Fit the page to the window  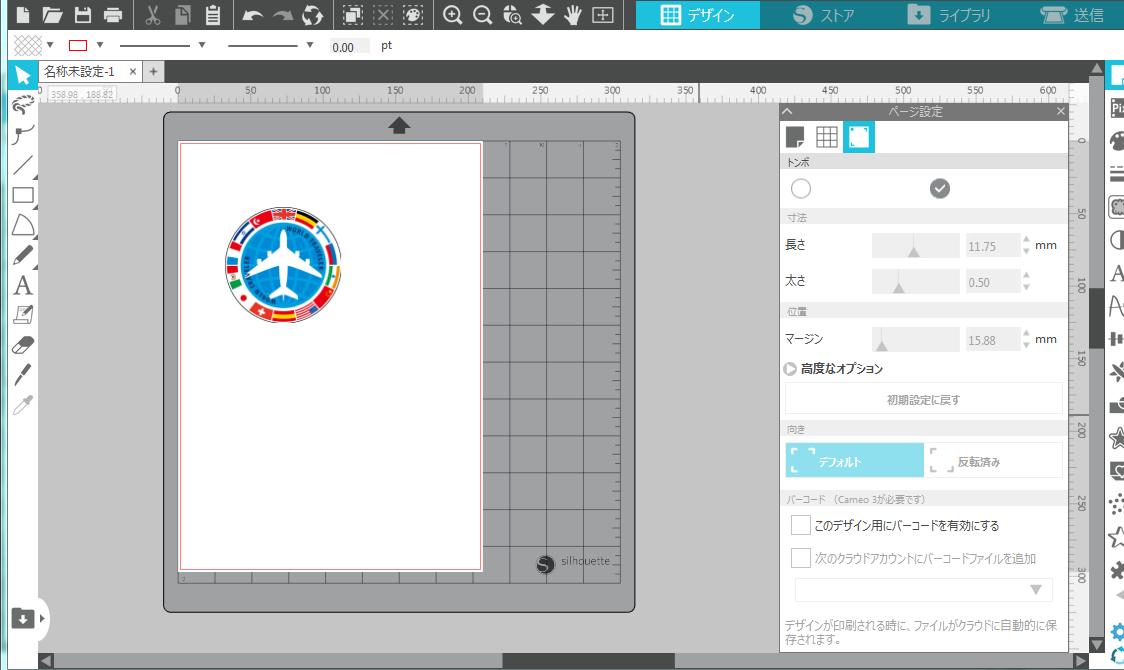click(x=603, y=14)
